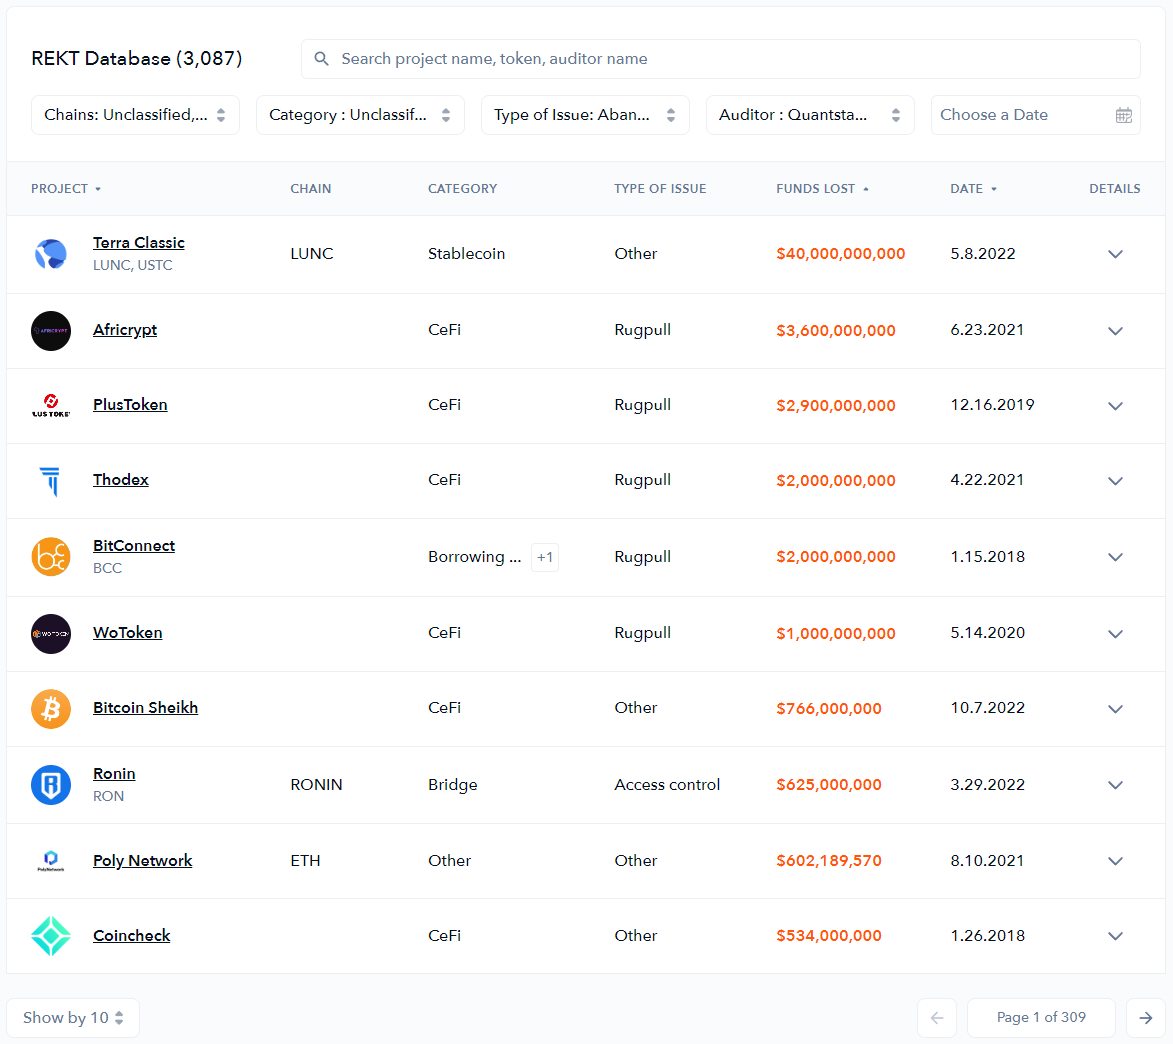Expand details for Terra Classic row
This screenshot has height=1044, width=1173.
1115,254
